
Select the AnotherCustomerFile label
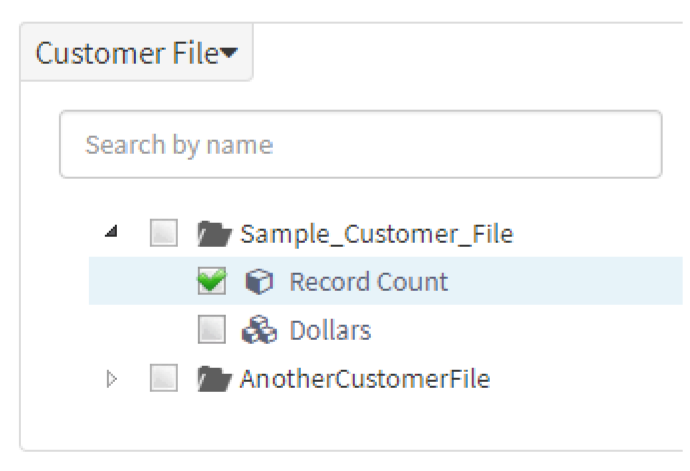point(365,379)
